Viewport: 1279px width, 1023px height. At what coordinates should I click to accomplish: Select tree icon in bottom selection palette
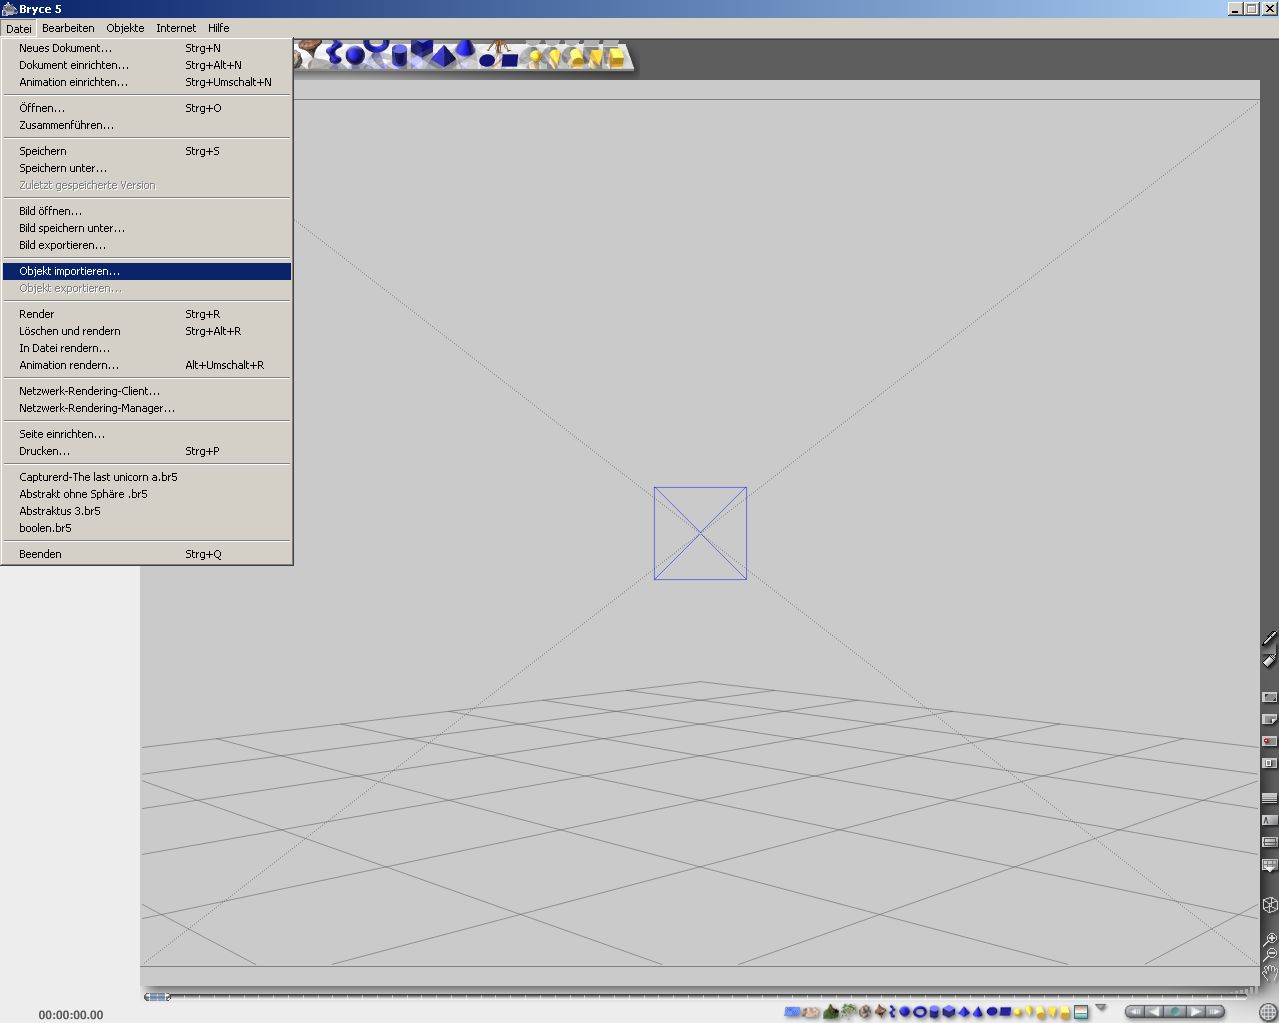[x=848, y=1011]
